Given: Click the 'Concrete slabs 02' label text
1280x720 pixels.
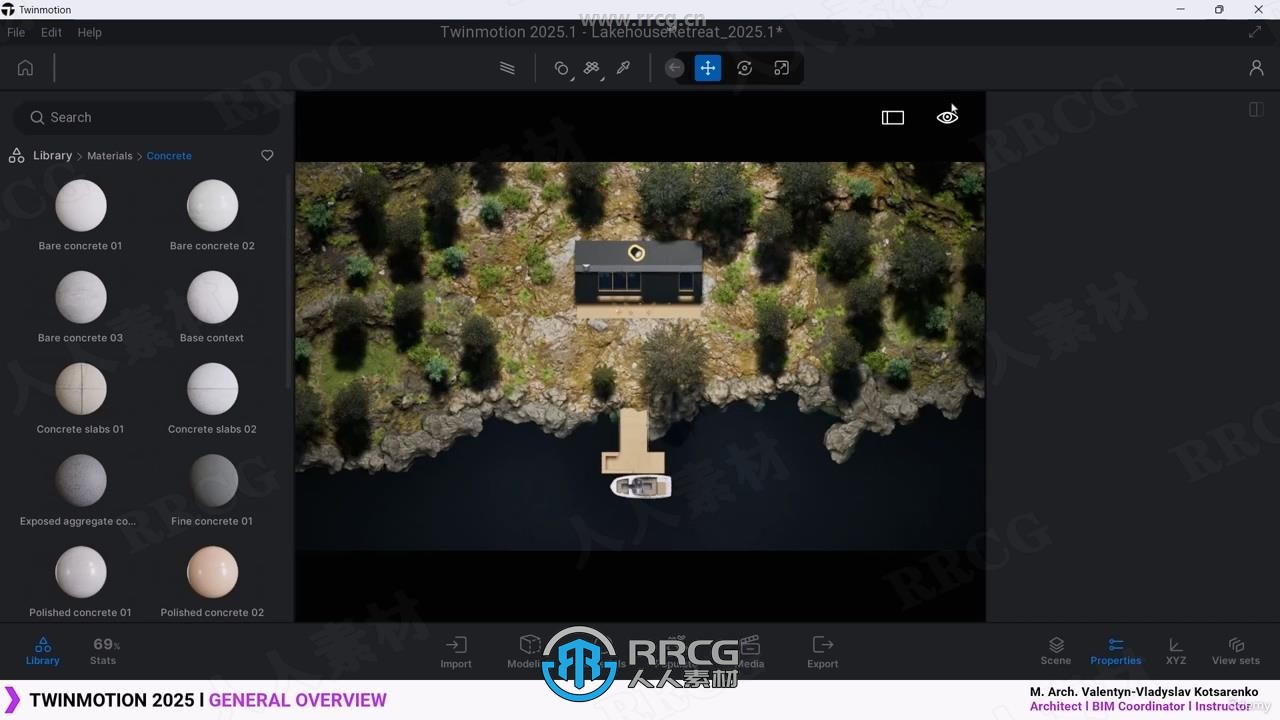Looking at the screenshot, I should [x=212, y=429].
